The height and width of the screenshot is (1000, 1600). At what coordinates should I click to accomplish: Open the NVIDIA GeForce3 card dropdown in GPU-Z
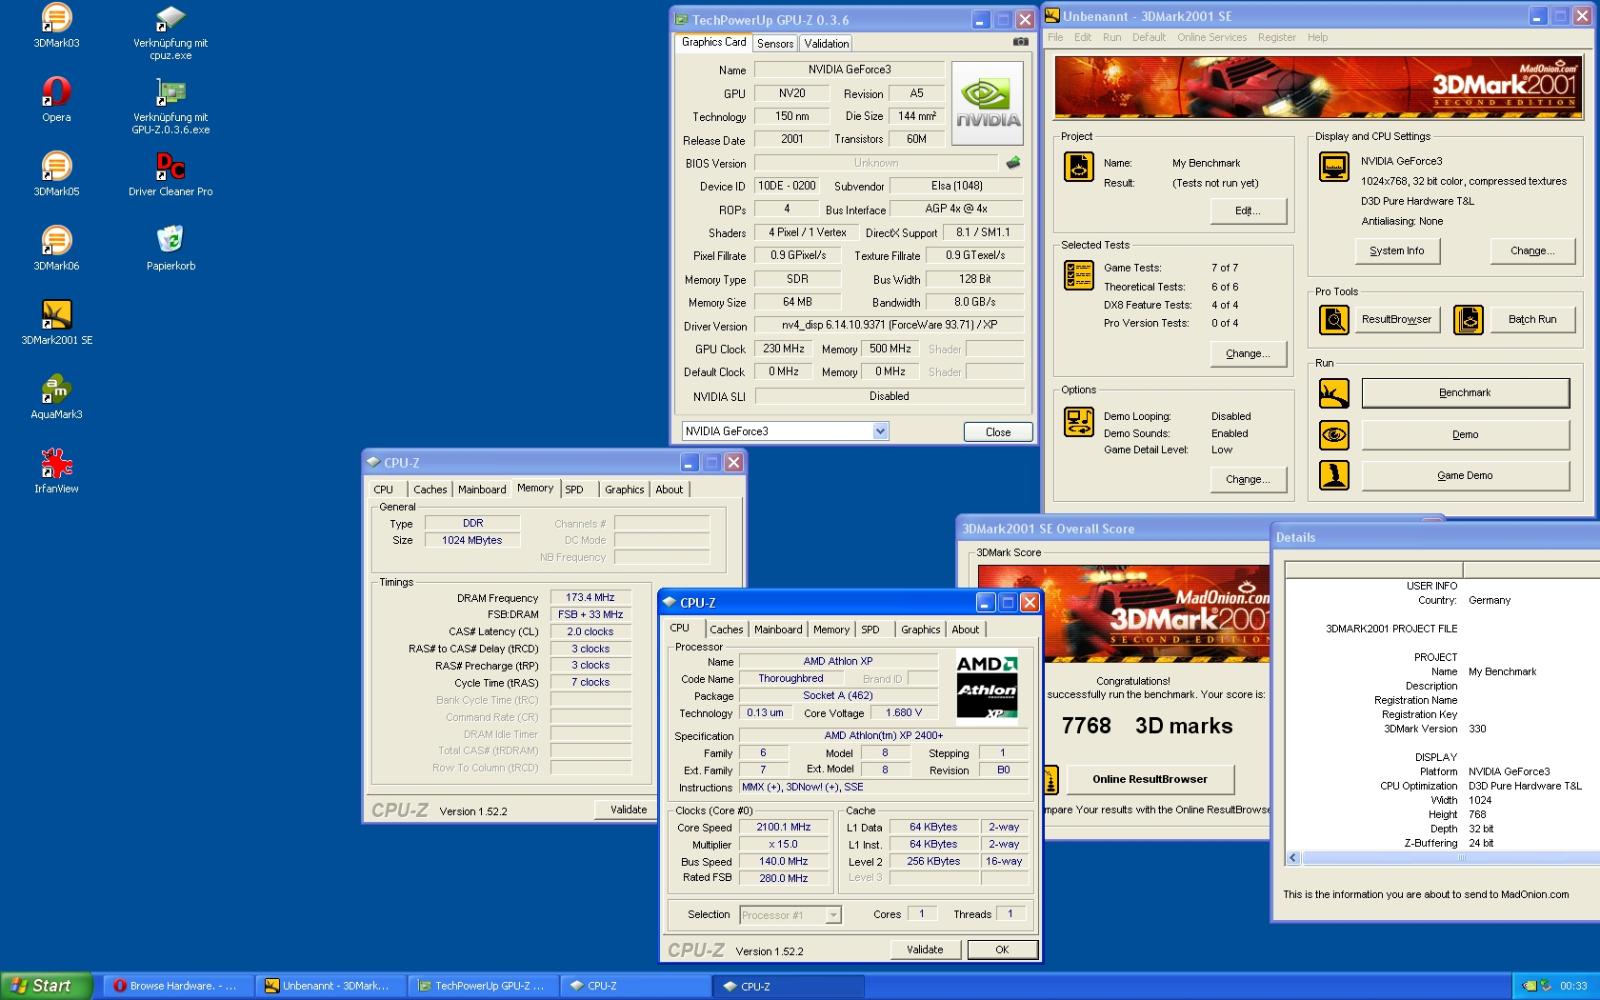click(880, 431)
